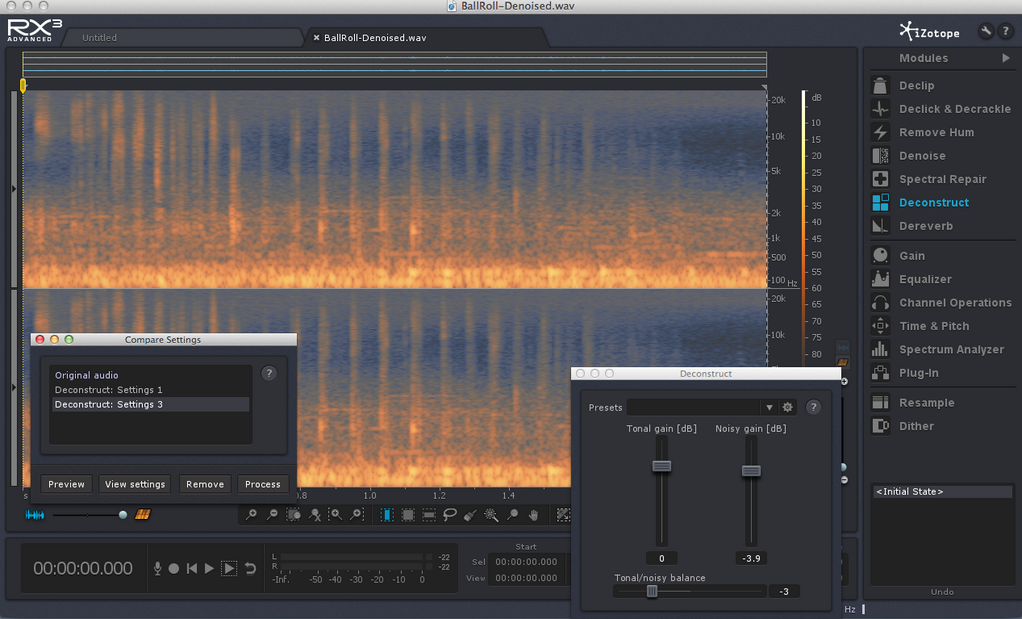
Task: Select the frequency selection tool
Action: coord(429,515)
